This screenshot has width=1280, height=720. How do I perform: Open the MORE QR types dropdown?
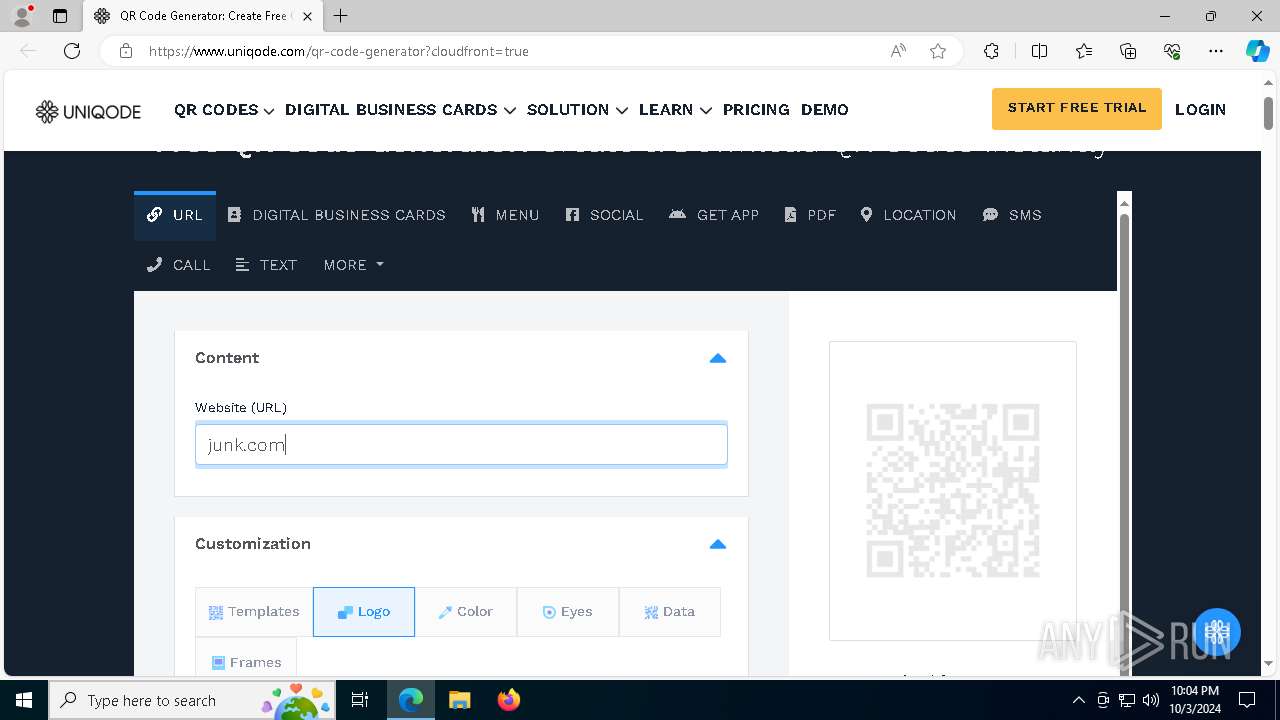click(x=353, y=265)
